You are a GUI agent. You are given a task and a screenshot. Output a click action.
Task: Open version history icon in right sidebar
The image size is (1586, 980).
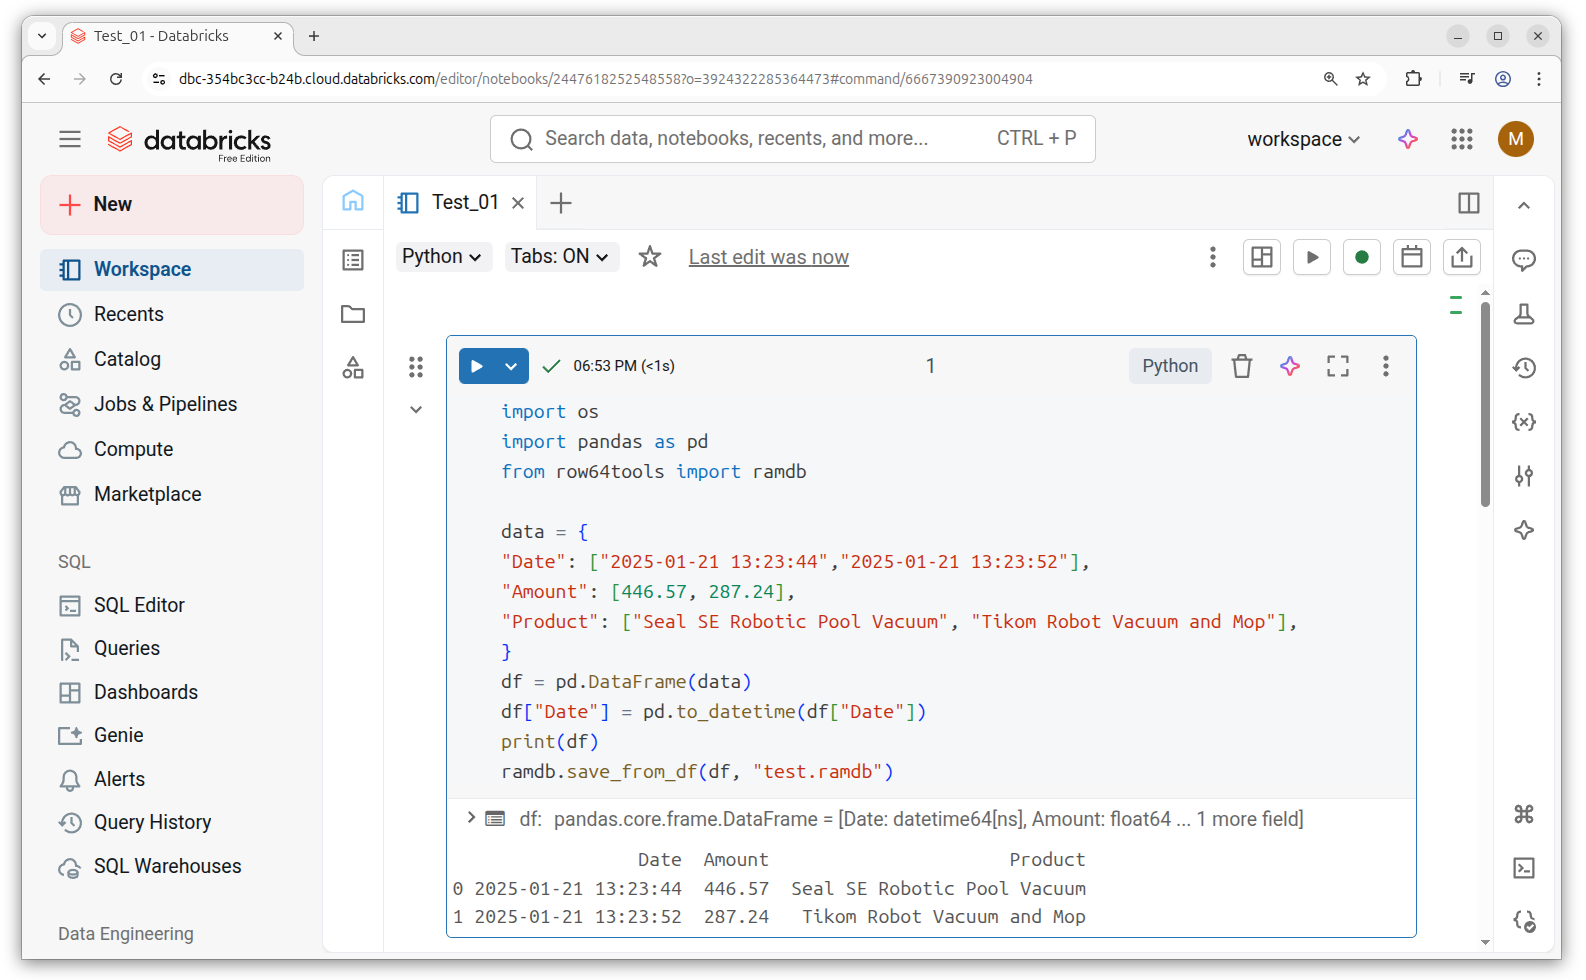[1523, 368]
